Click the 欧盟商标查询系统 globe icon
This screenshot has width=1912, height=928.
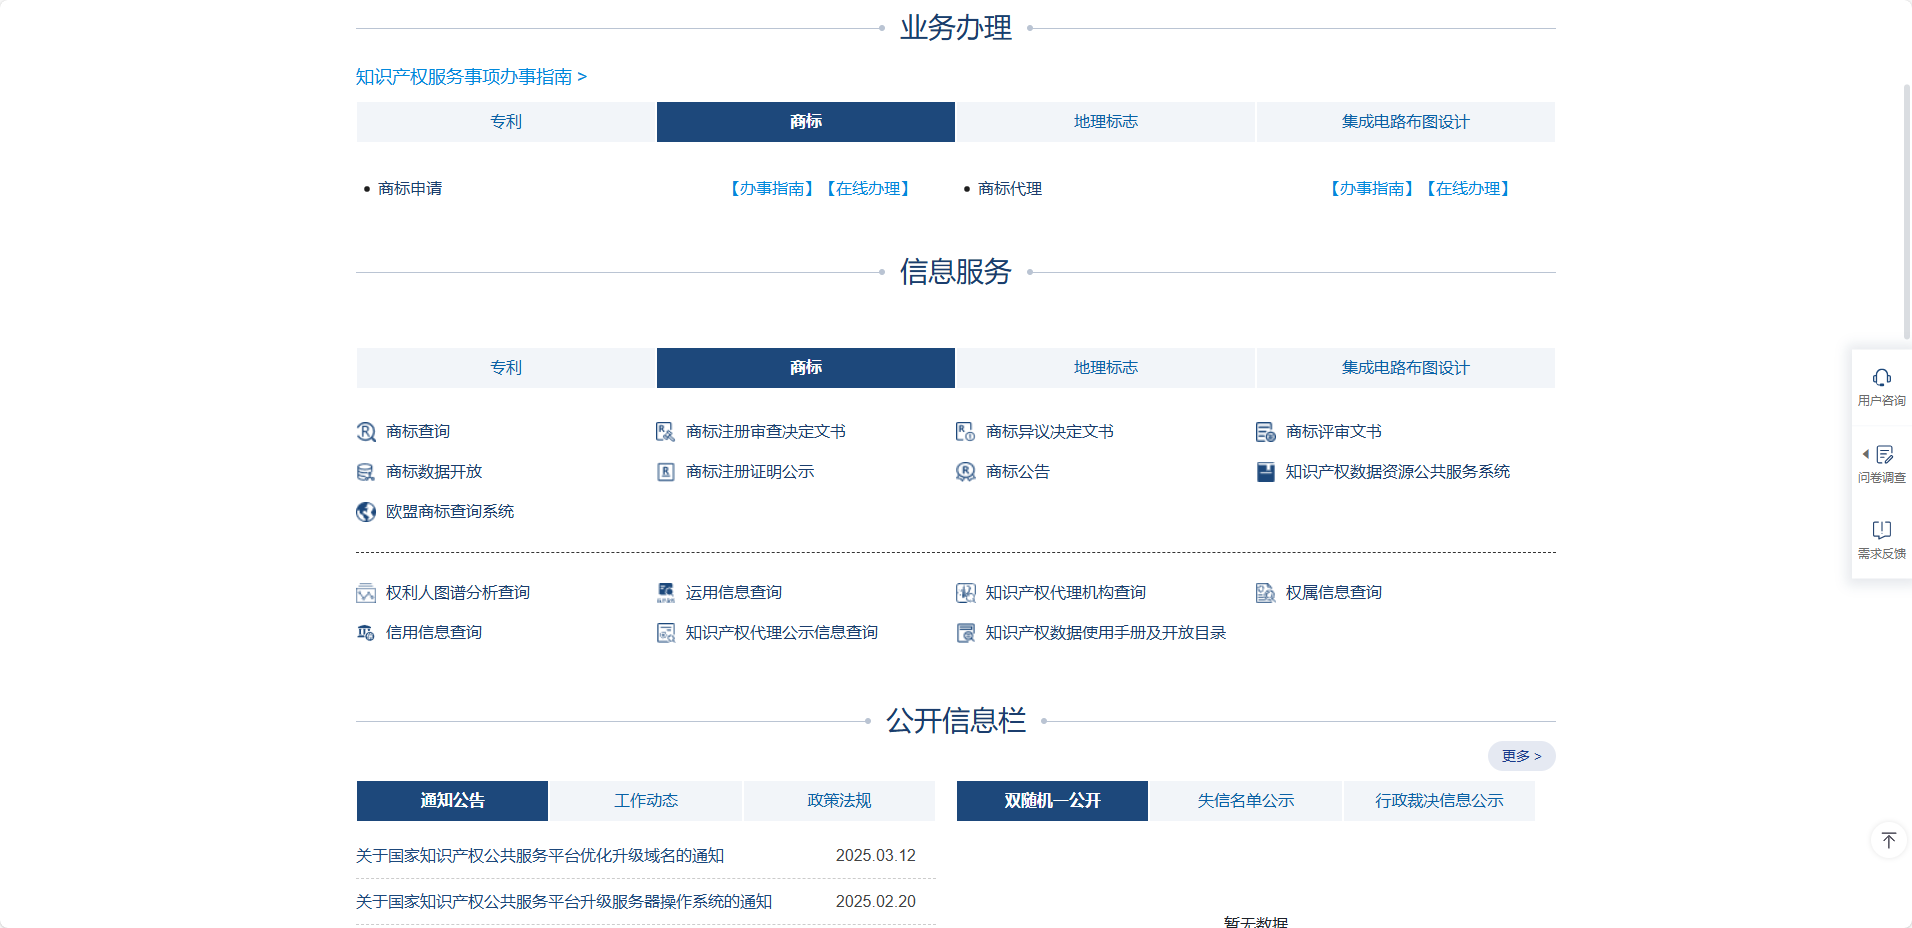(x=366, y=511)
